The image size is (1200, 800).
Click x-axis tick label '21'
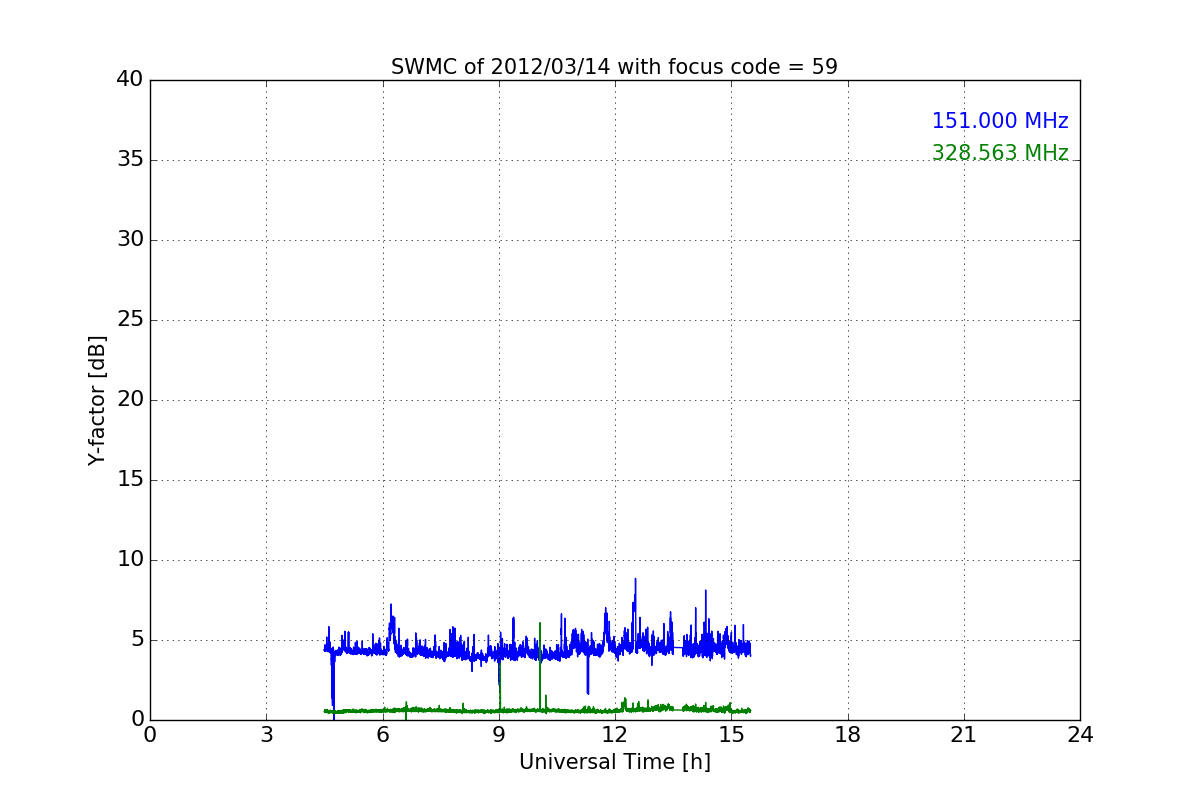964,735
